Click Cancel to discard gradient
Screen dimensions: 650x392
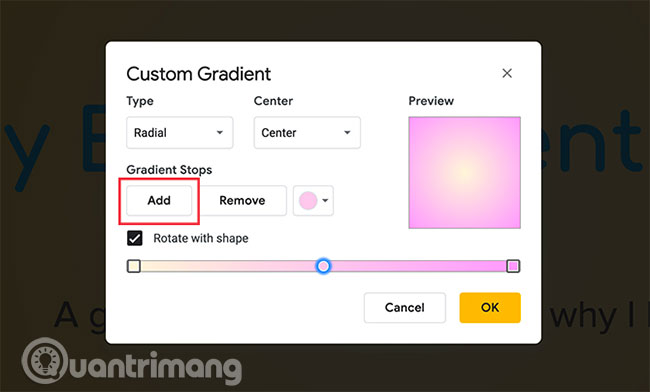(x=405, y=307)
